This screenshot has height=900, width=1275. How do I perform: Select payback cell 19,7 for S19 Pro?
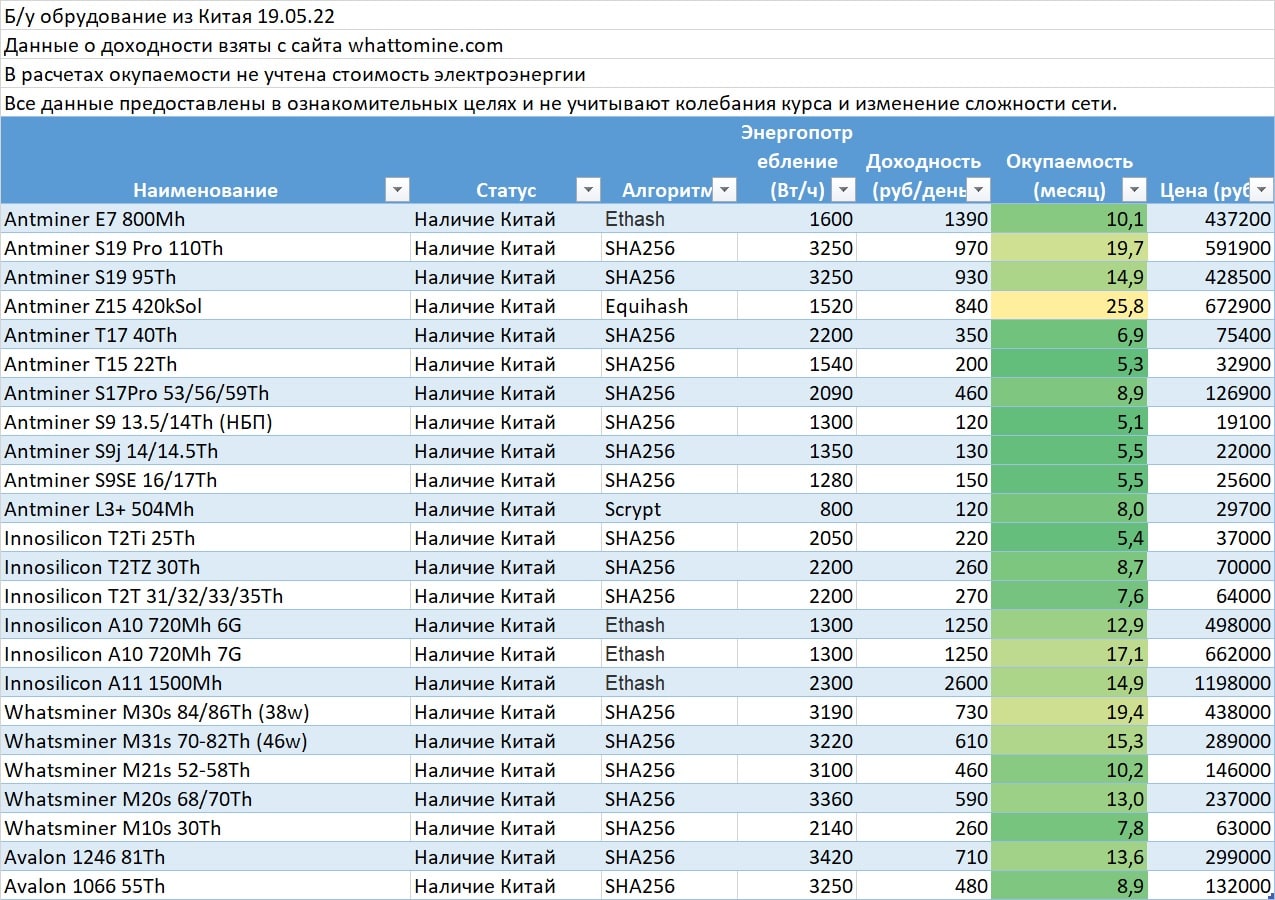coord(1068,248)
